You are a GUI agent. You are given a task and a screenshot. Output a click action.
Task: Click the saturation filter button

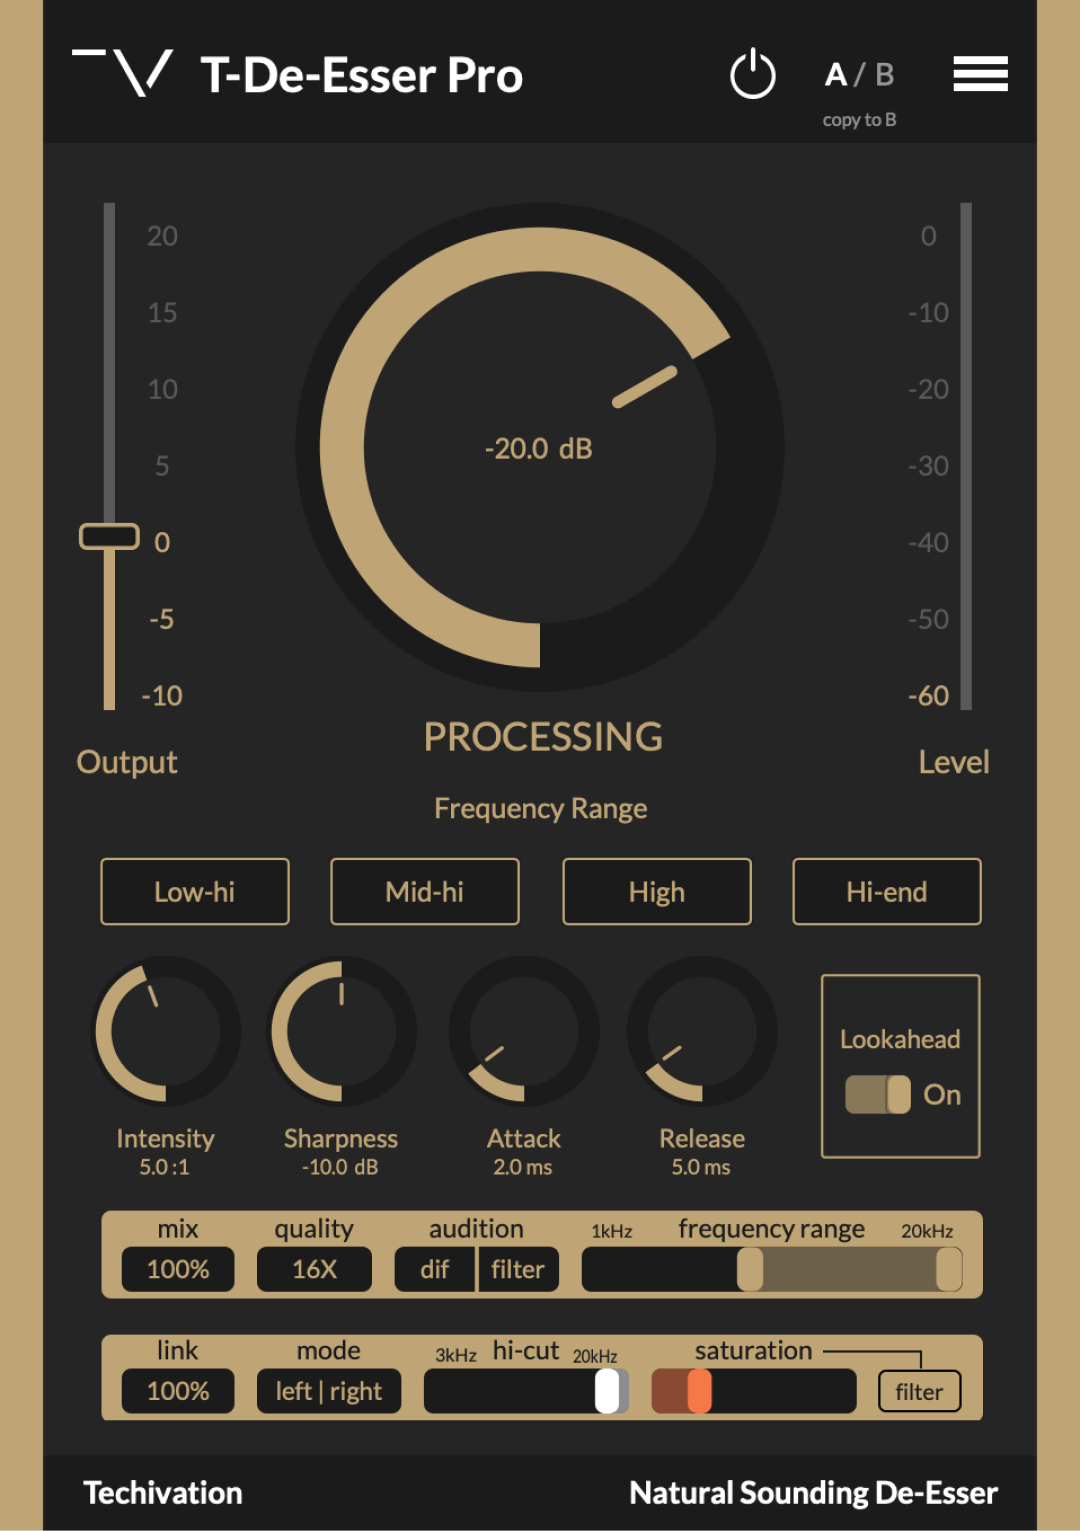pos(919,1391)
